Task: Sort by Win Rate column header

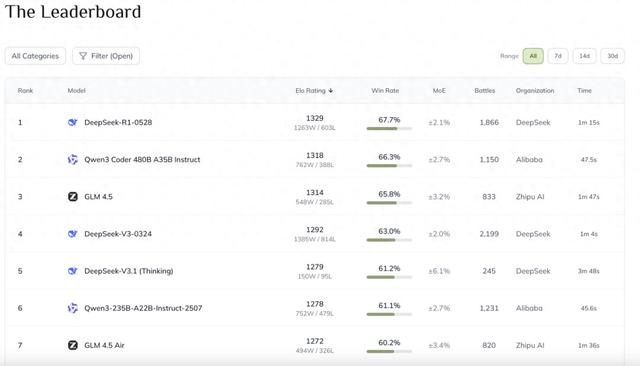Action: click(385, 91)
